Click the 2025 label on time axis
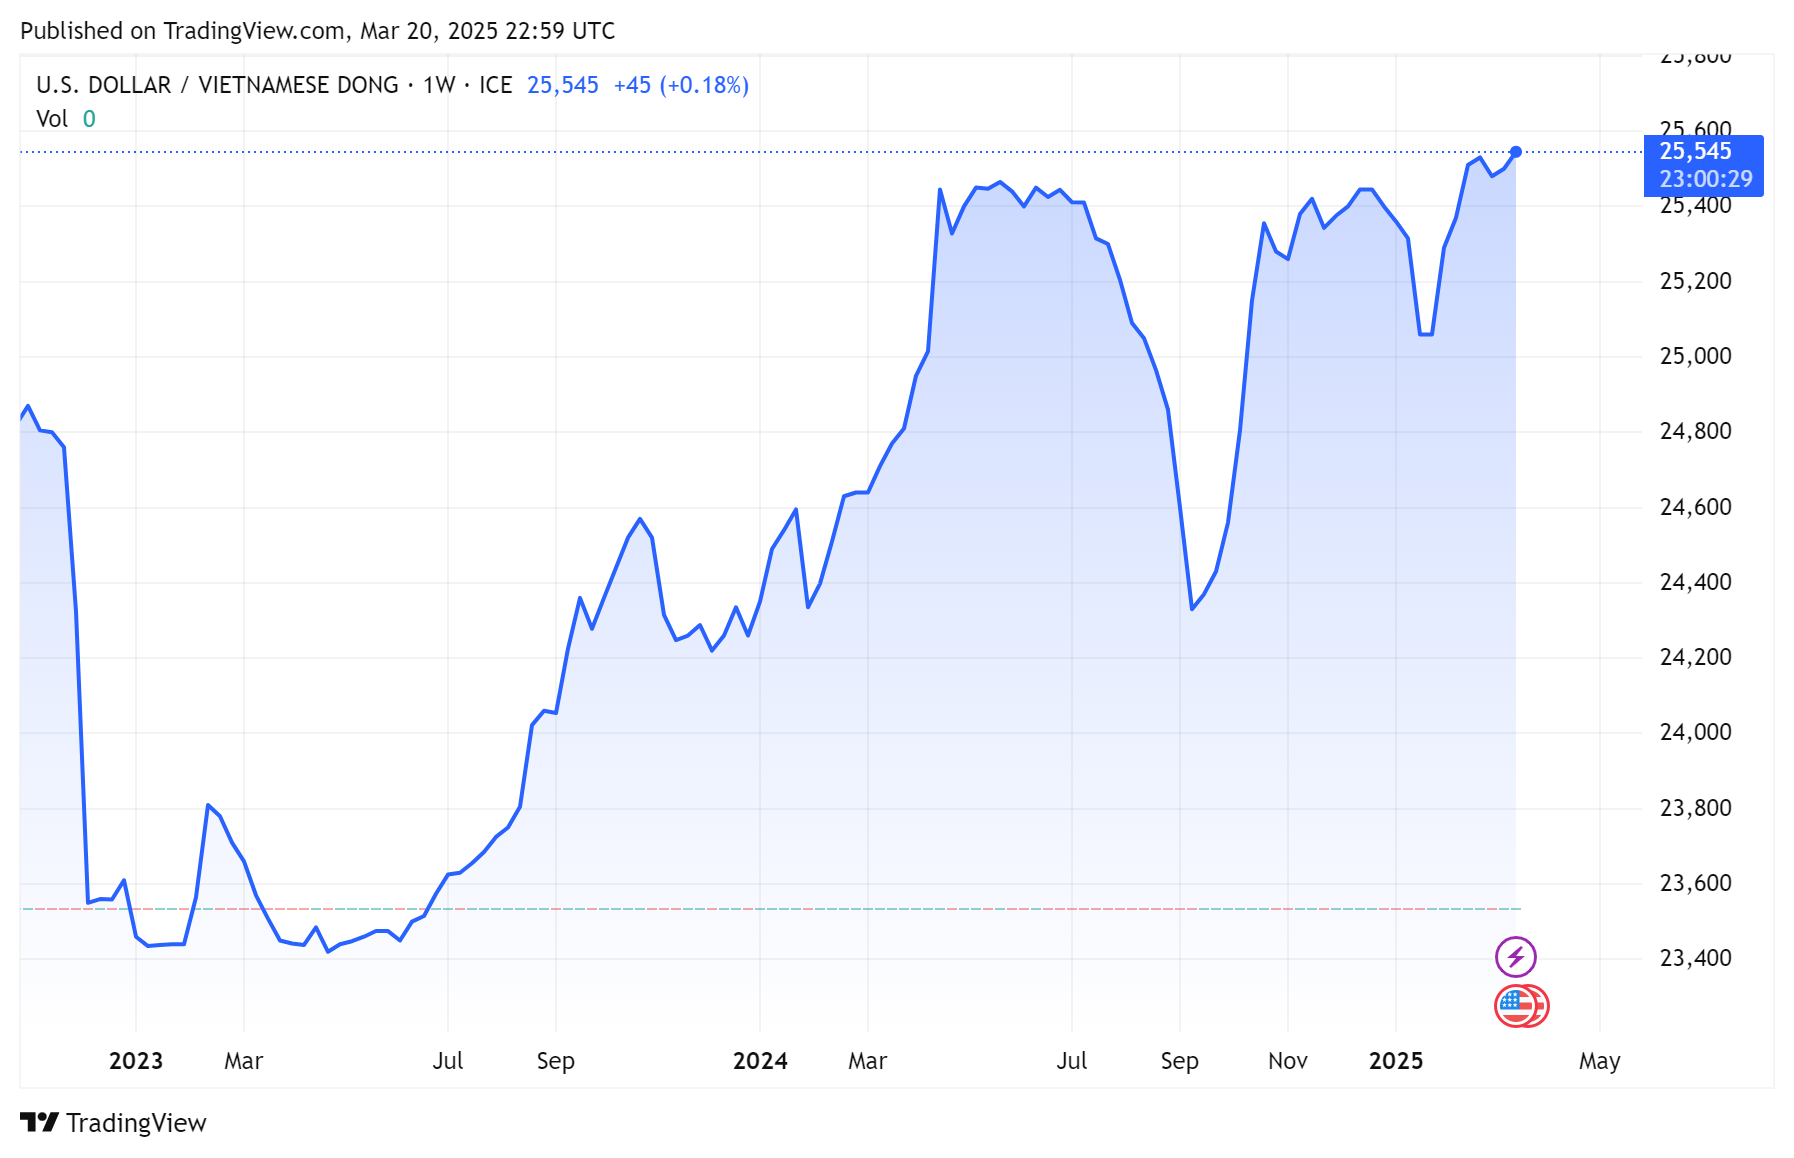The image size is (1794, 1158). [1395, 1061]
